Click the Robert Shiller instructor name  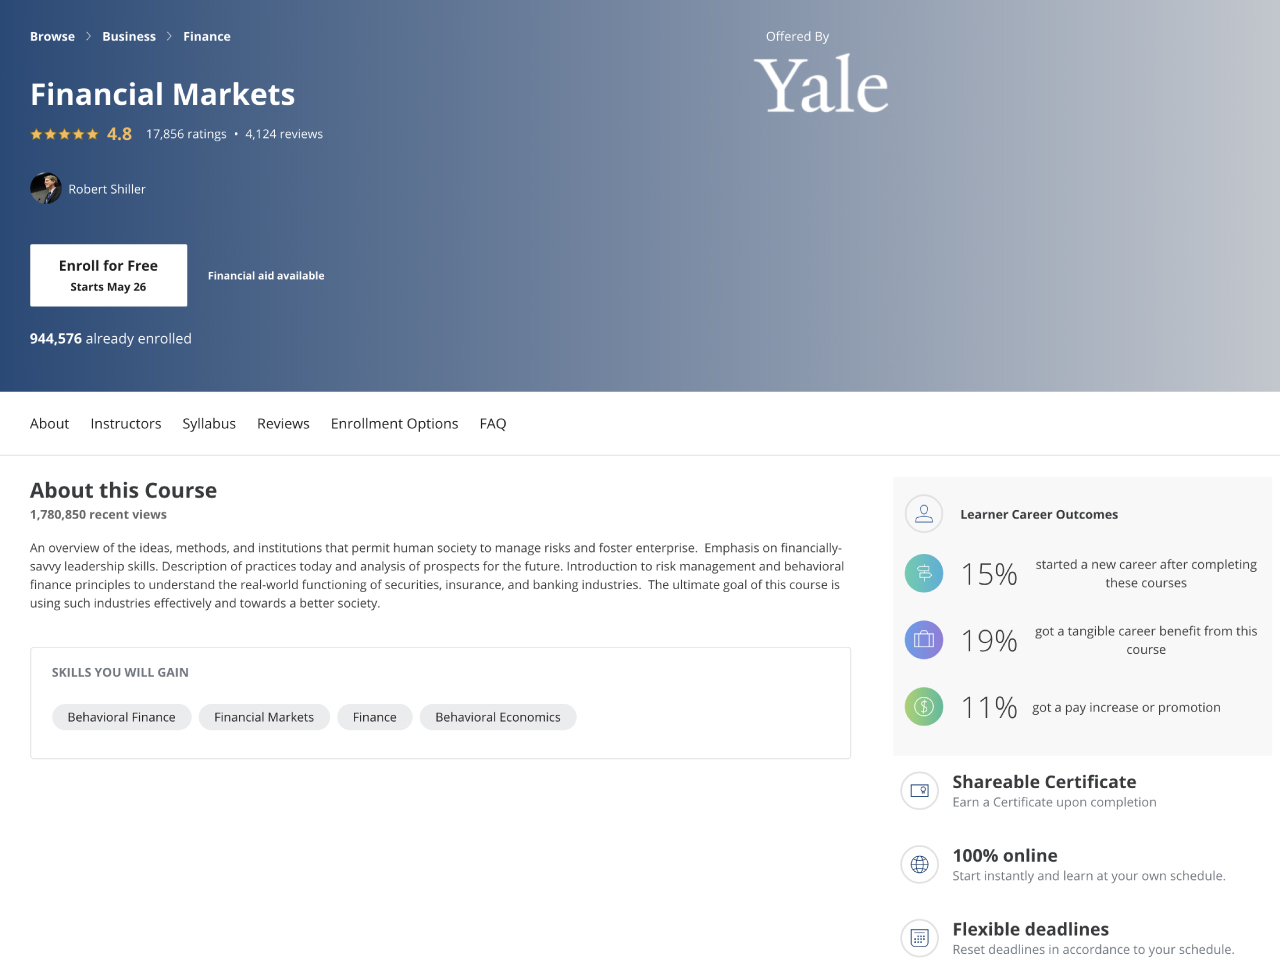tap(107, 189)
